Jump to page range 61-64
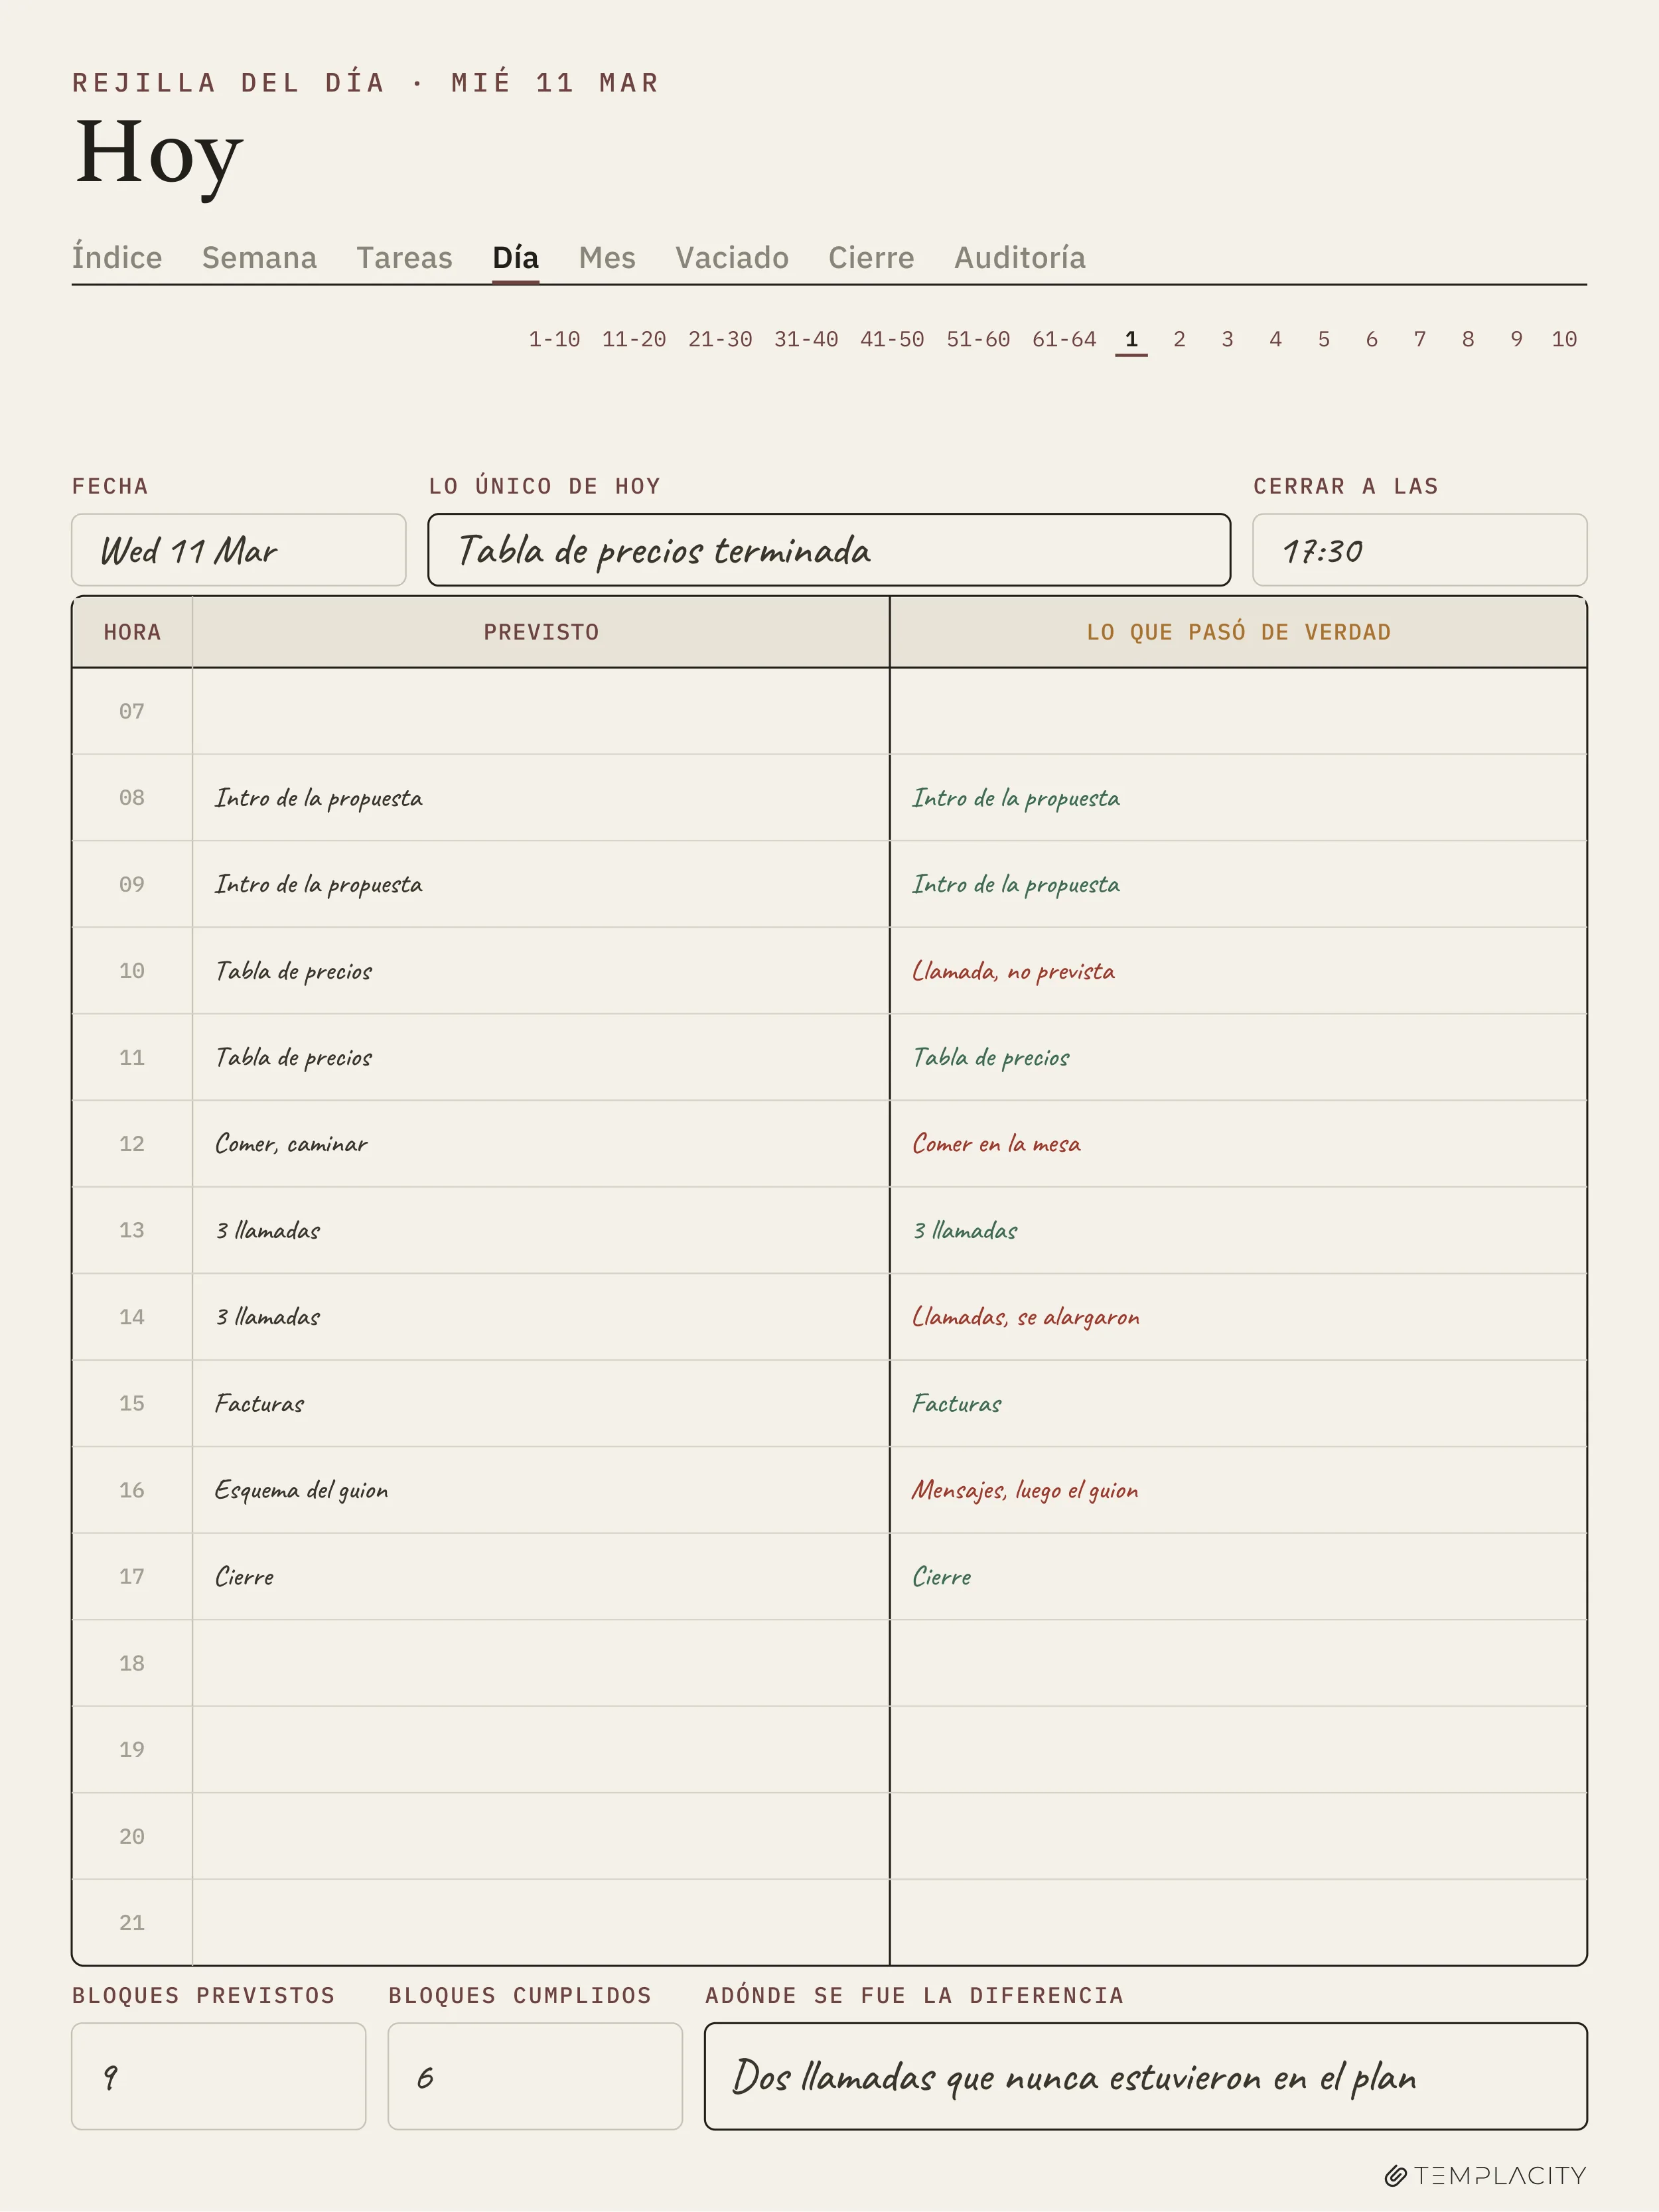This screenshot has height=2212, width=1659. point(1064,339)
